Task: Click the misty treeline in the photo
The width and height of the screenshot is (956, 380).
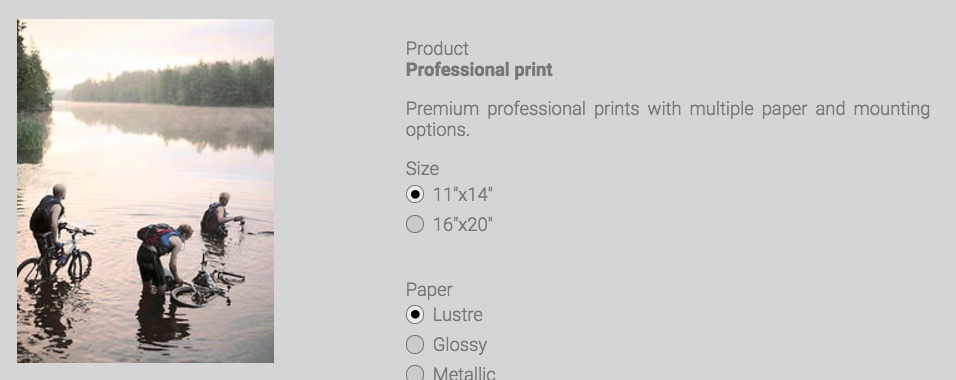Action: [x=172, y=84]
